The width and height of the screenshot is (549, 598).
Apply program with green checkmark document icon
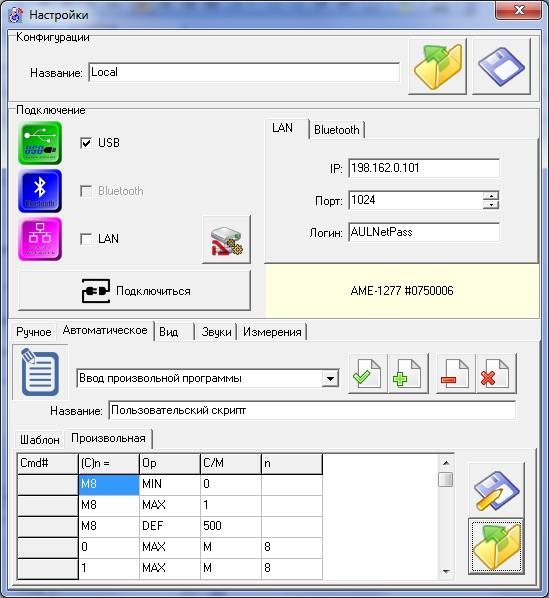point(368,373)
